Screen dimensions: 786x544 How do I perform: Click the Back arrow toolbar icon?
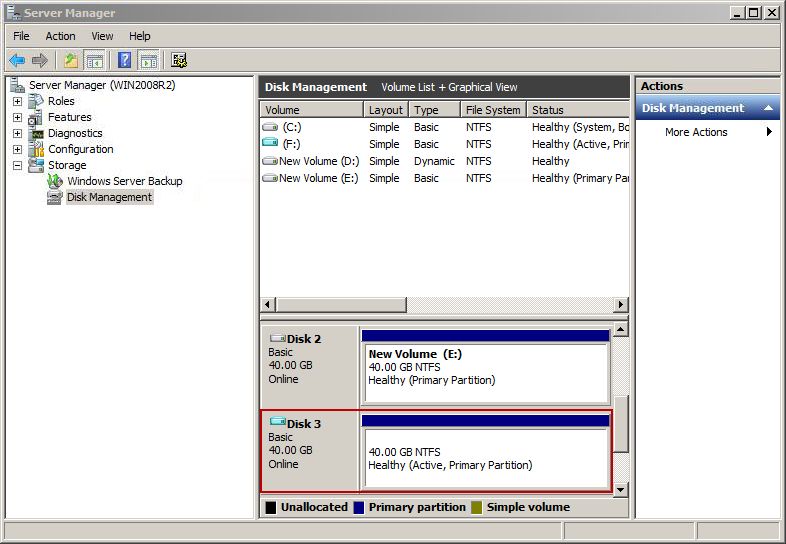(17, 61)
